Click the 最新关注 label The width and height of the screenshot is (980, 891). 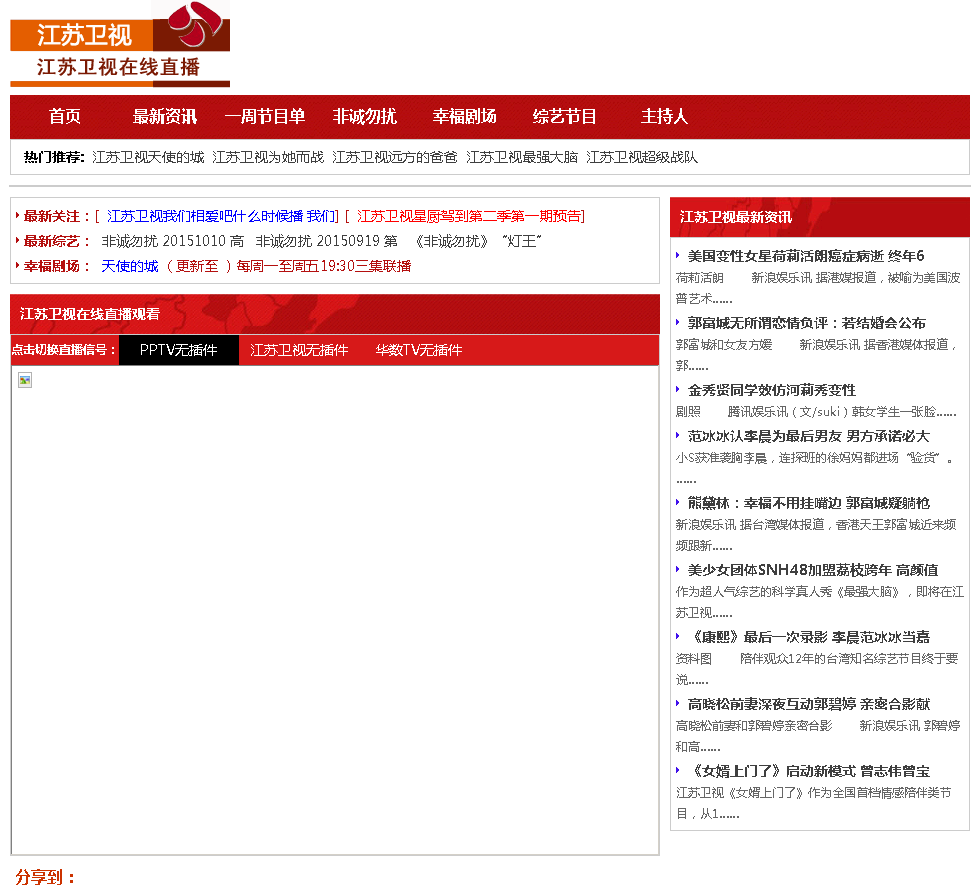[x=57, y=216]
